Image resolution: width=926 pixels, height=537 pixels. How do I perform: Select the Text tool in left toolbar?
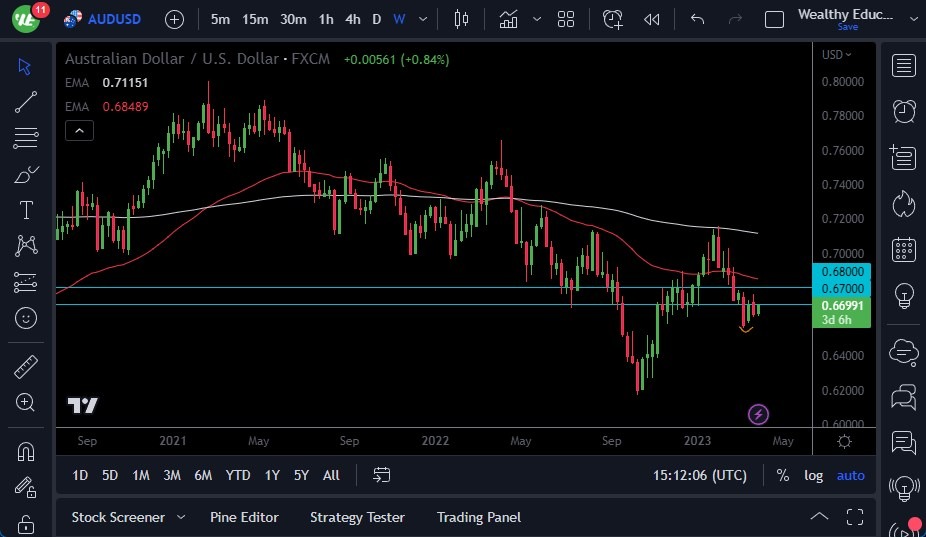[x=26, y=210]
